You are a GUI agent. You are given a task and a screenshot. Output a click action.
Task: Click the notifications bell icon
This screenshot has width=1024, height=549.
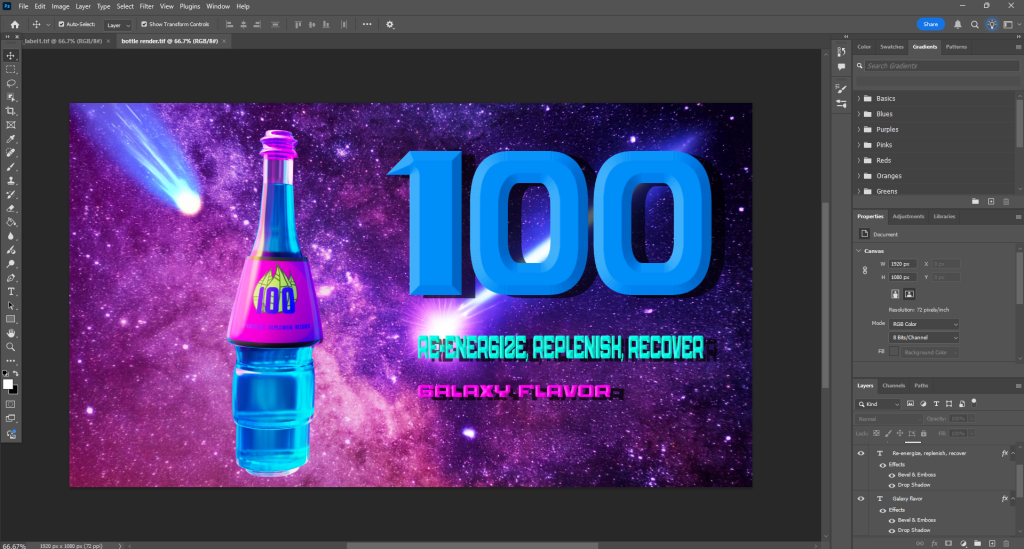958,24
